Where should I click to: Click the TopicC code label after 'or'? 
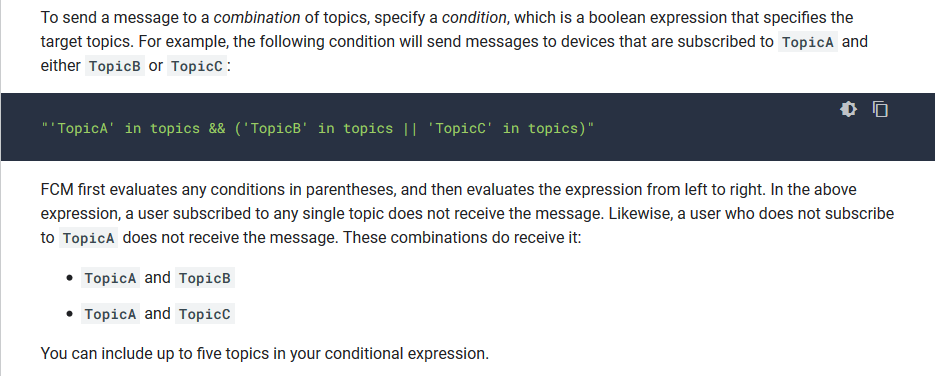click(x=197, y=66)
